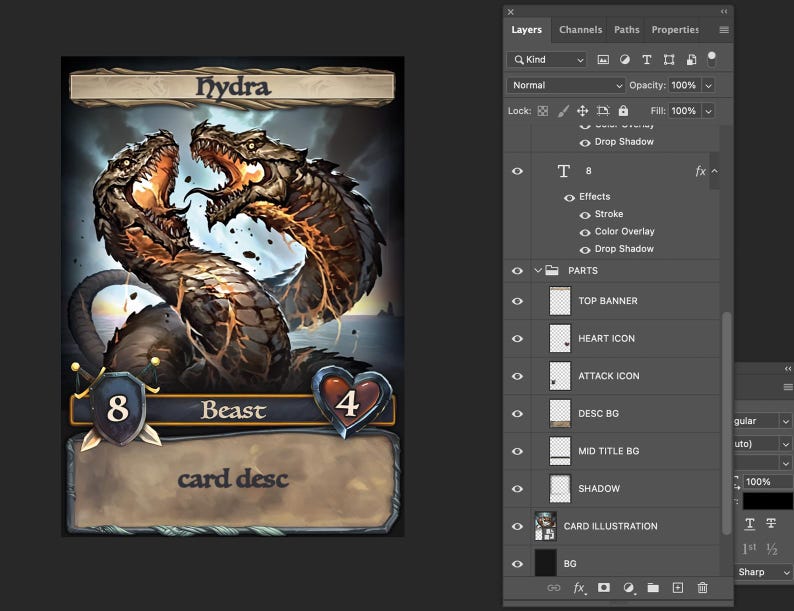
Task: Select the TOP BANNER layer name
Action: (608, 301)
